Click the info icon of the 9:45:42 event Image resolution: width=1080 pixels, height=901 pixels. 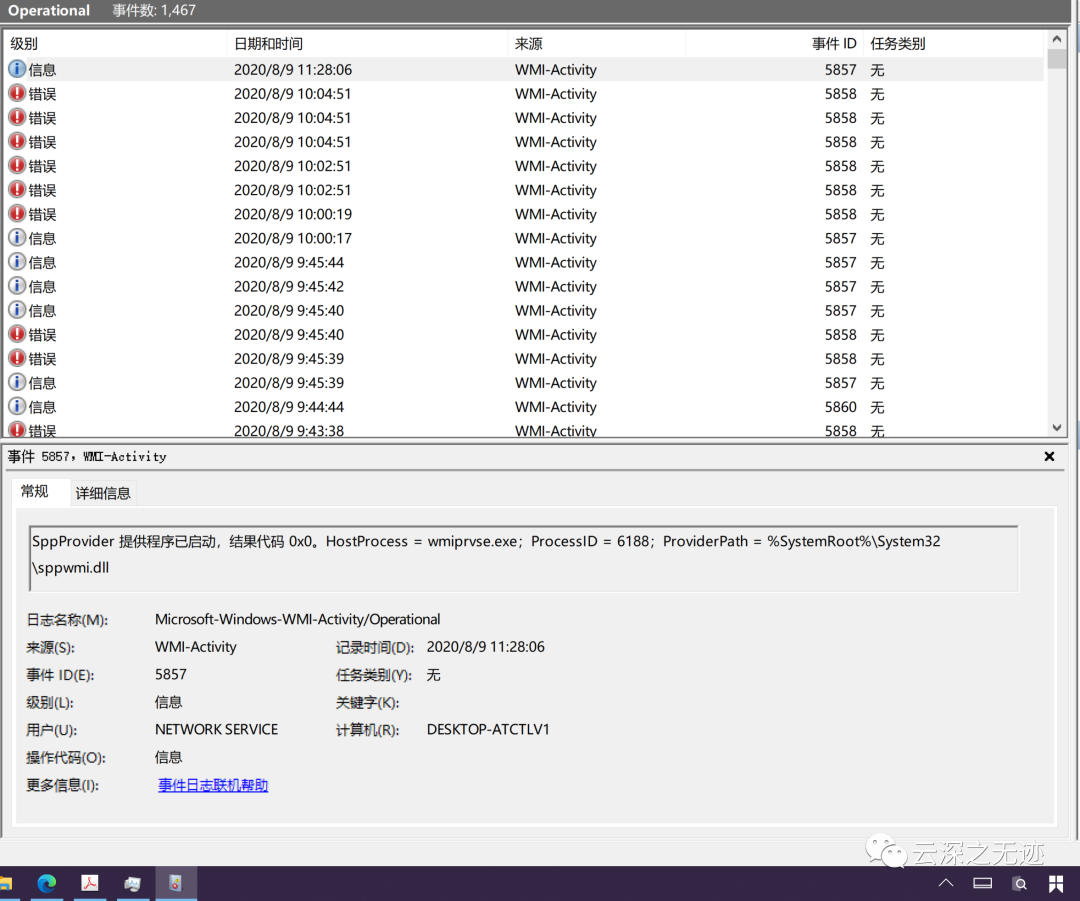click(x=17, y=286)
